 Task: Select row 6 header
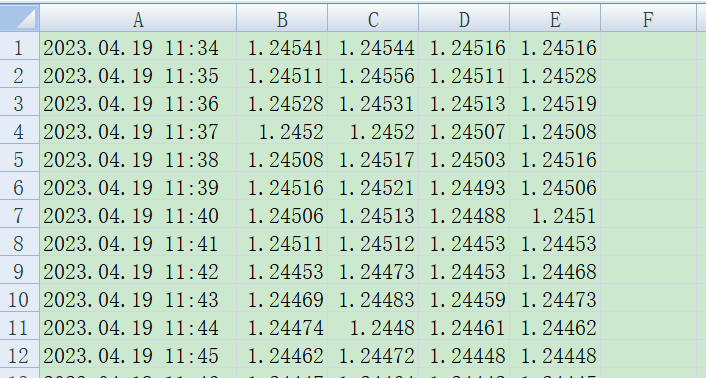click(x=19, y=186)
